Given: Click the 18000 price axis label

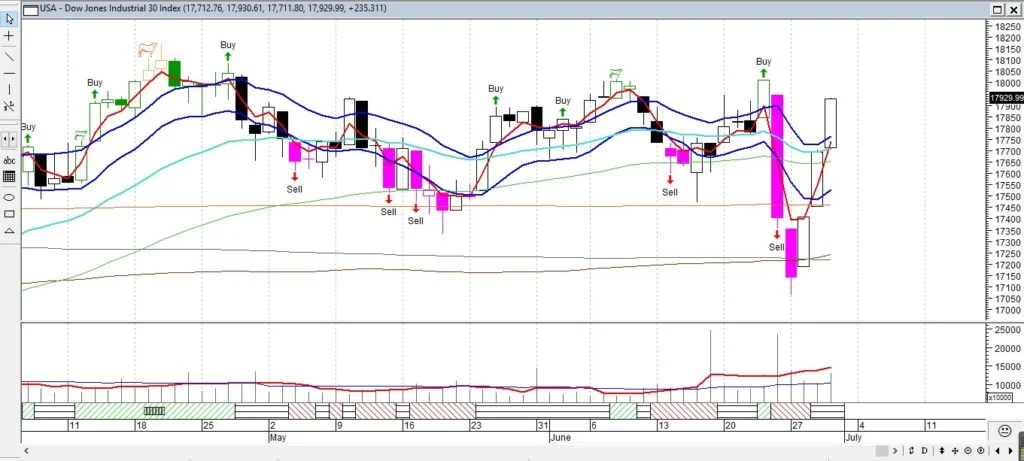Looking at the screenshot, I should click(x=1008, y=83).
